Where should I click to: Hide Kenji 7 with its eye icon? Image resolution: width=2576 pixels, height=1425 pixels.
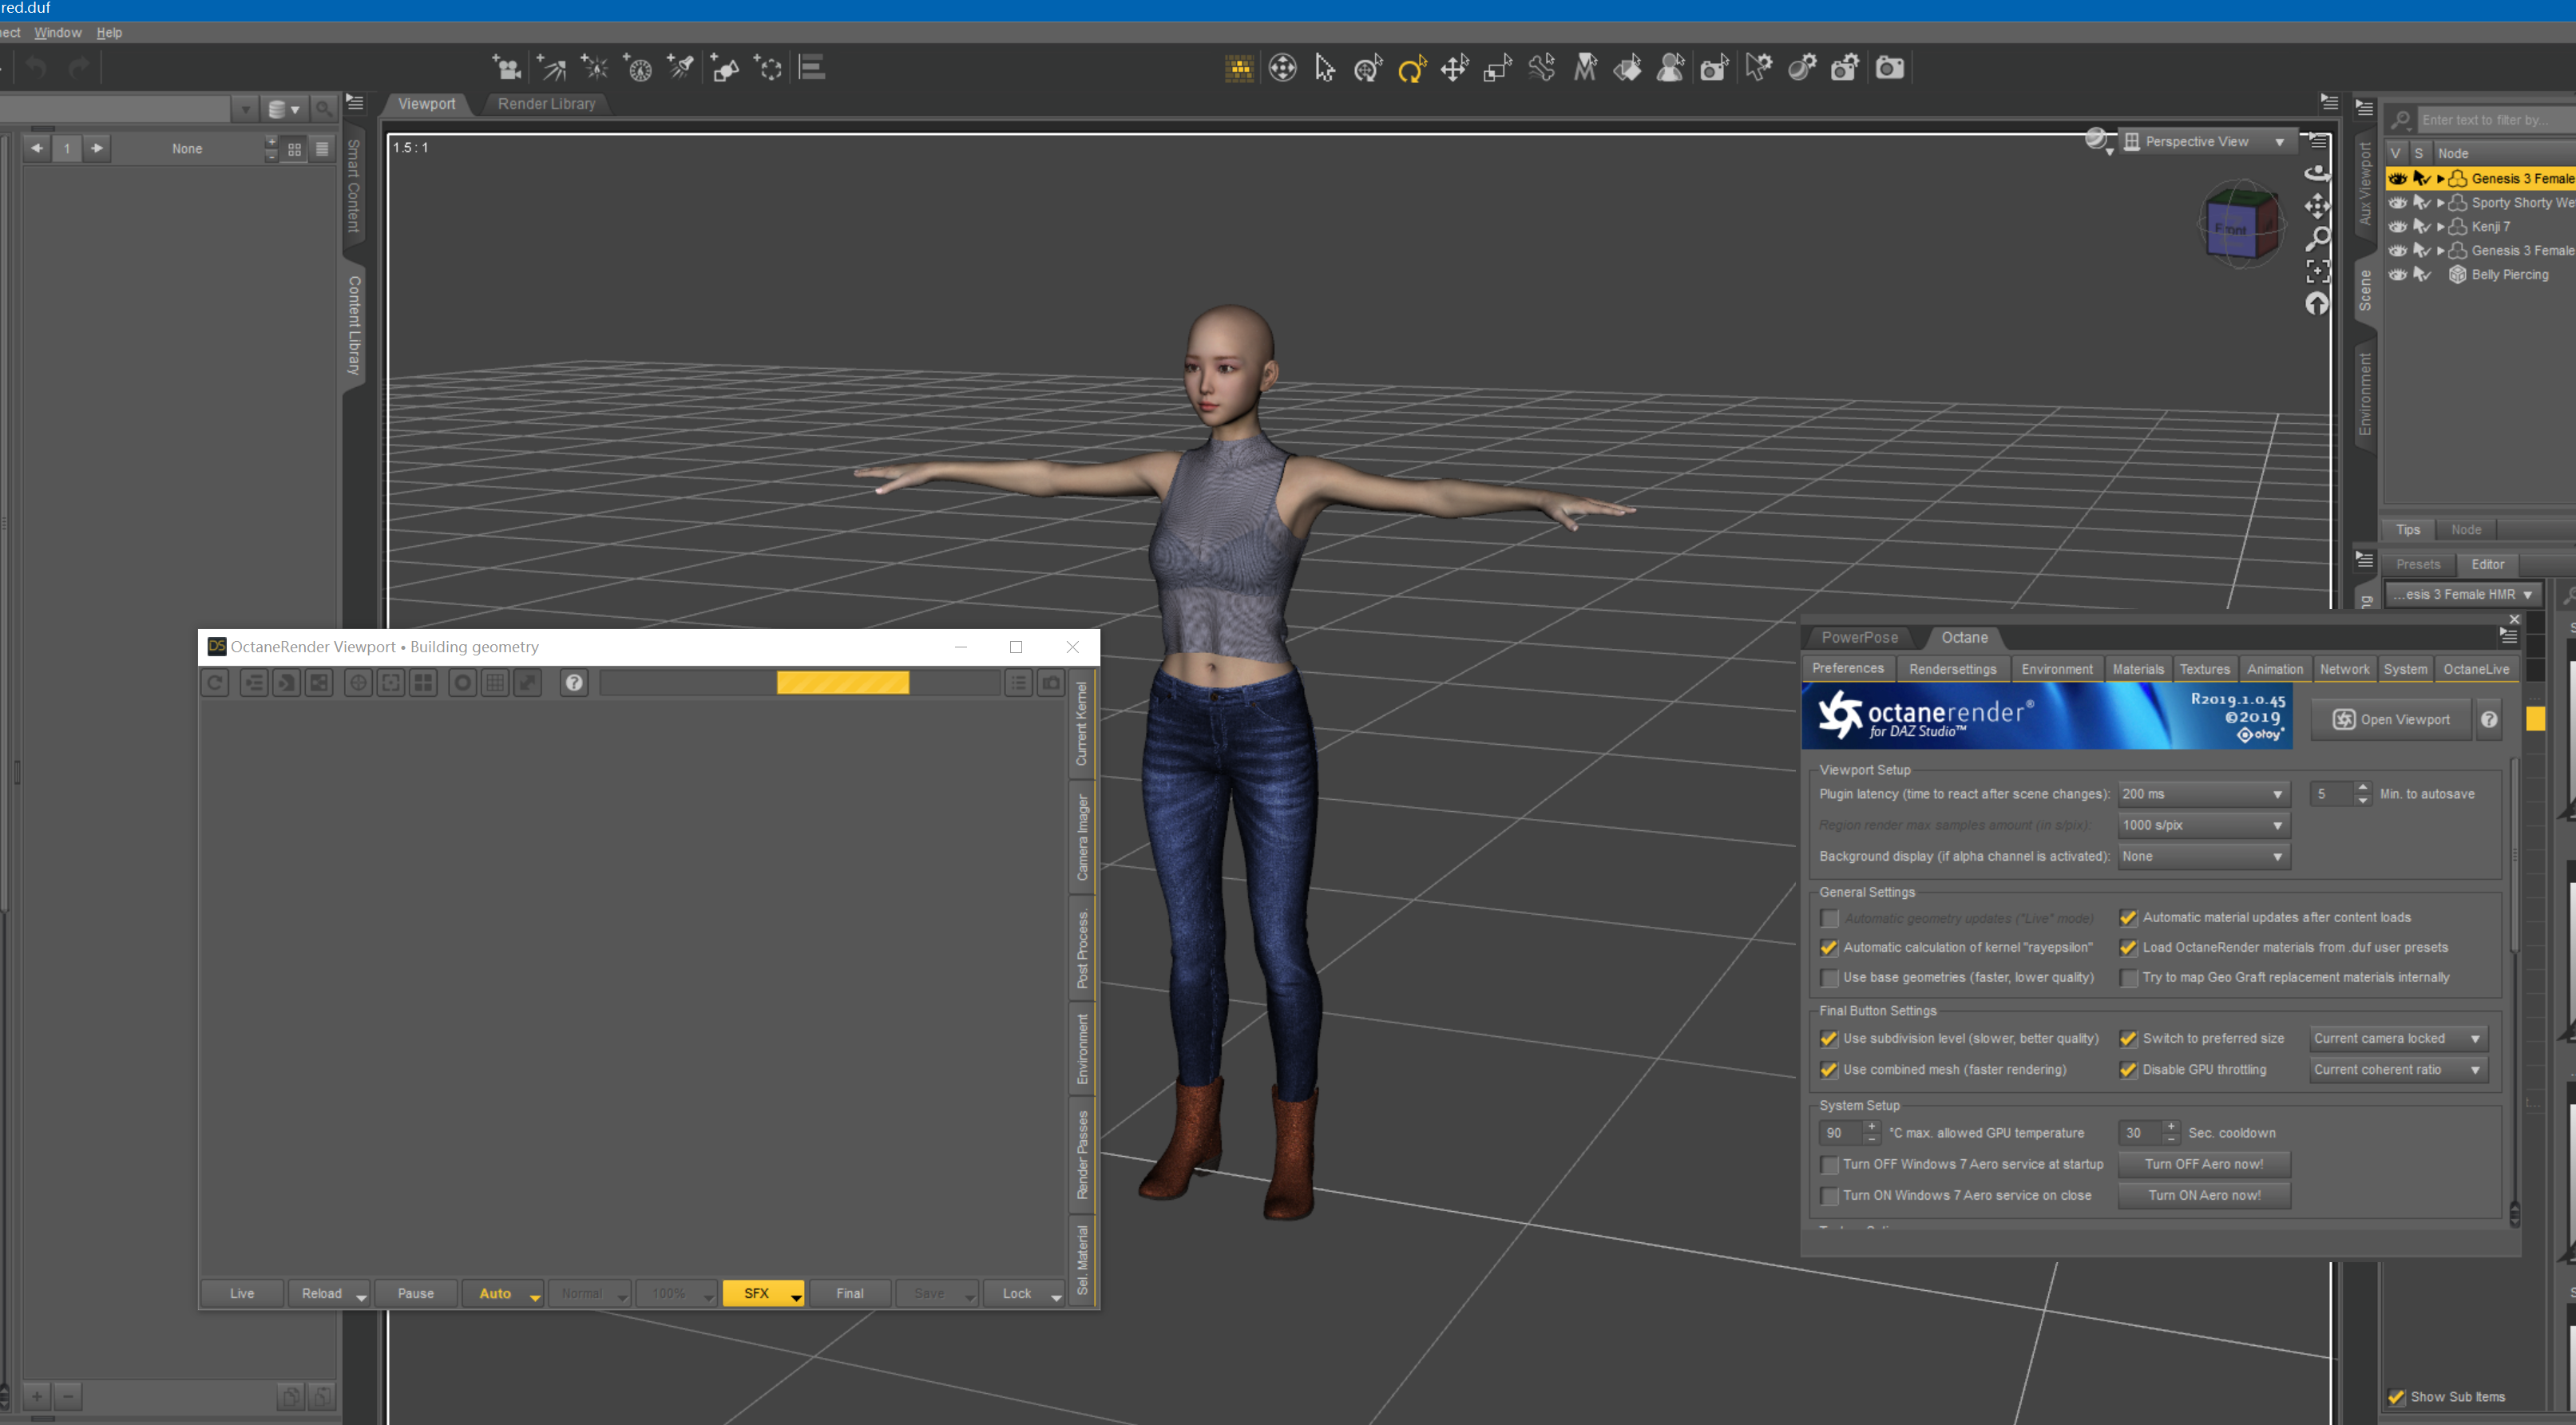[2398, 227]
